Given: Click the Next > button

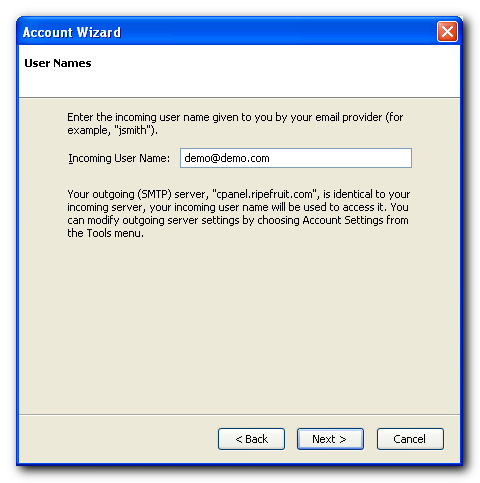Looking at the screenshot, I should pos(330,439).
